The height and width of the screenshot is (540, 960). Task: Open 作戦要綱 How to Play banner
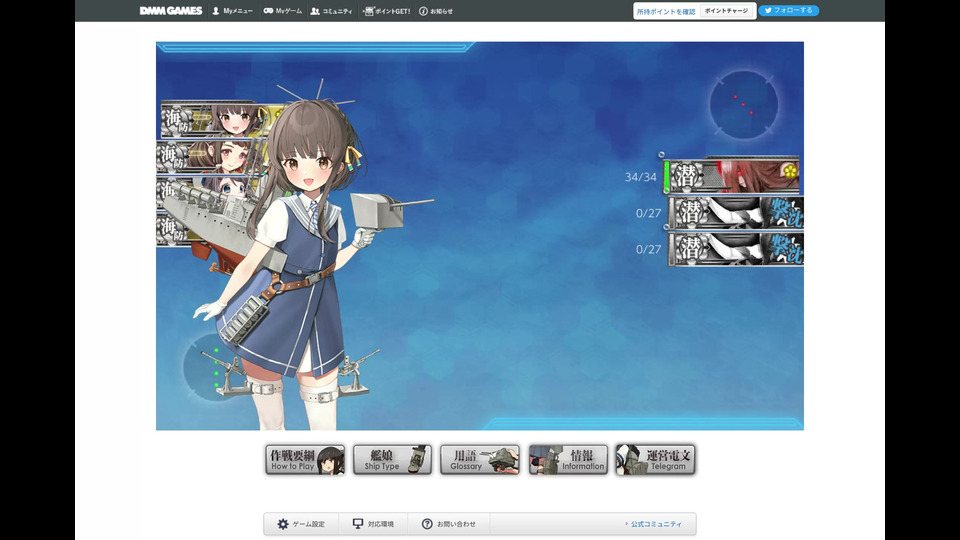tap(305, 460)
